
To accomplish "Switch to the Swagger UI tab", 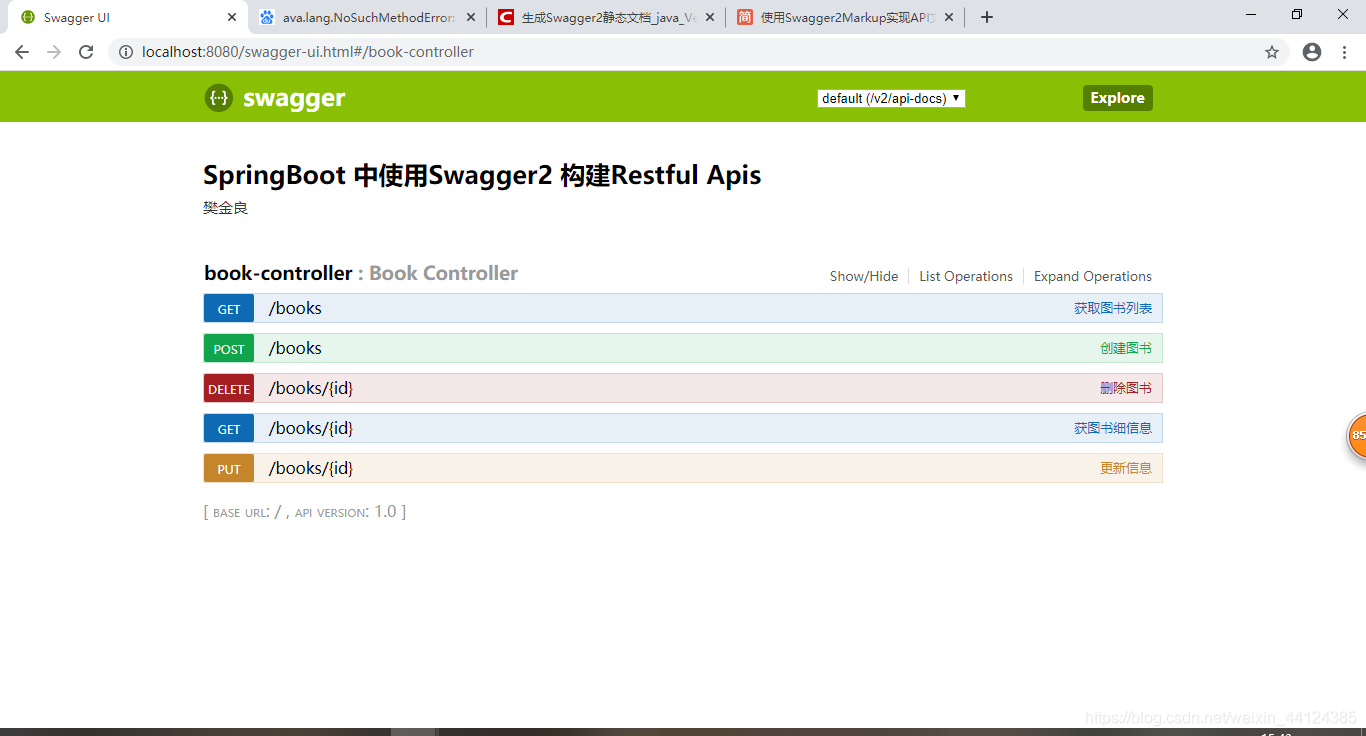I will coord(125,17).
